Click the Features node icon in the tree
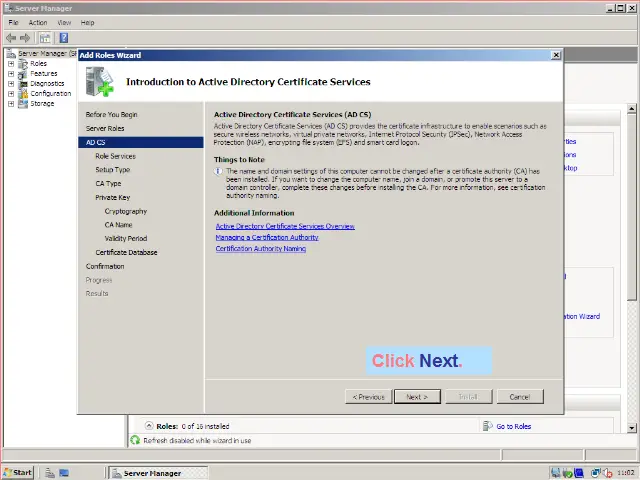 click(23, 74)
